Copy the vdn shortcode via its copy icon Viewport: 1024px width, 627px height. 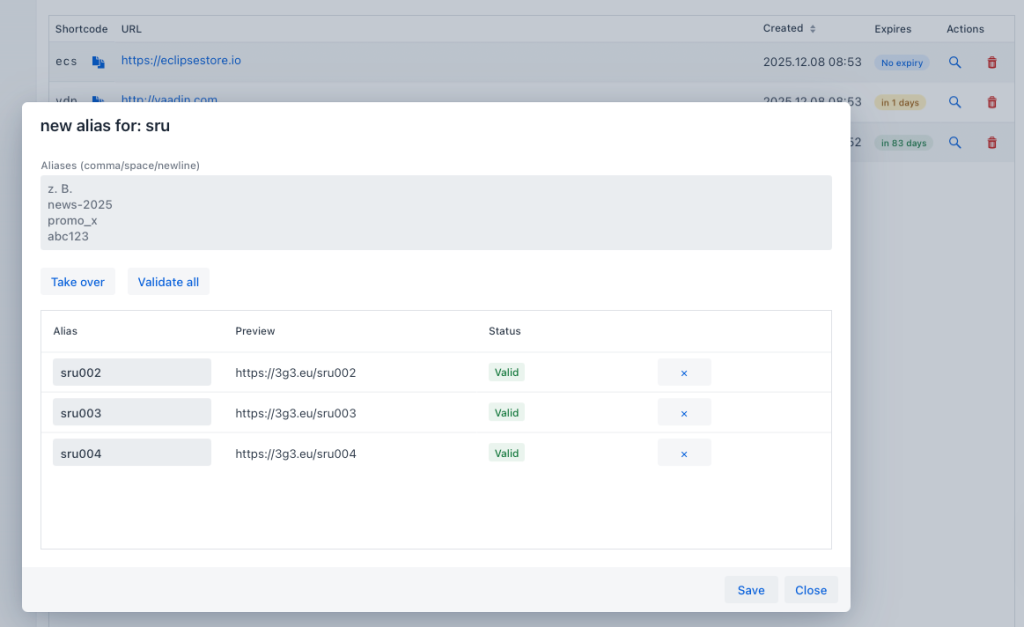coord(97,100)
